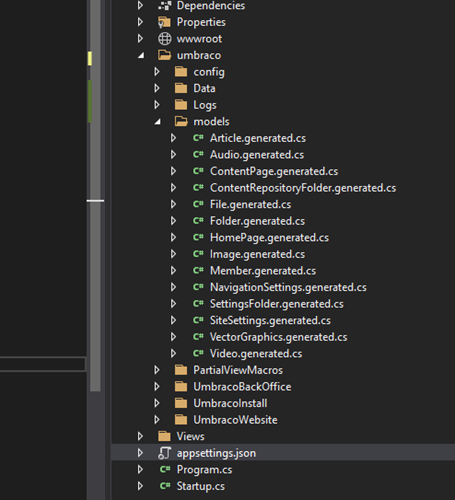Select the PartialViewMacros folder label
The image size is (455, 500).
click(238, 370)
